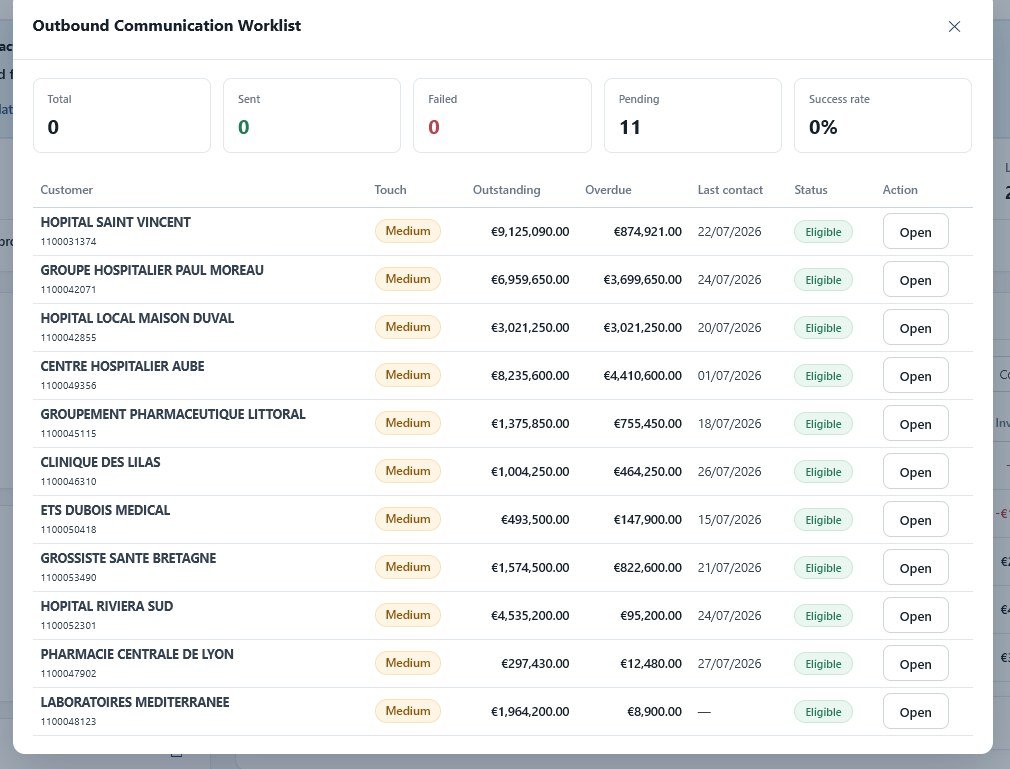The width and height of the screenshot is (1010, 769).
Task: Click Eligible status badge for CLINIQUE DES LILAS
Action: tap(823, 472)
